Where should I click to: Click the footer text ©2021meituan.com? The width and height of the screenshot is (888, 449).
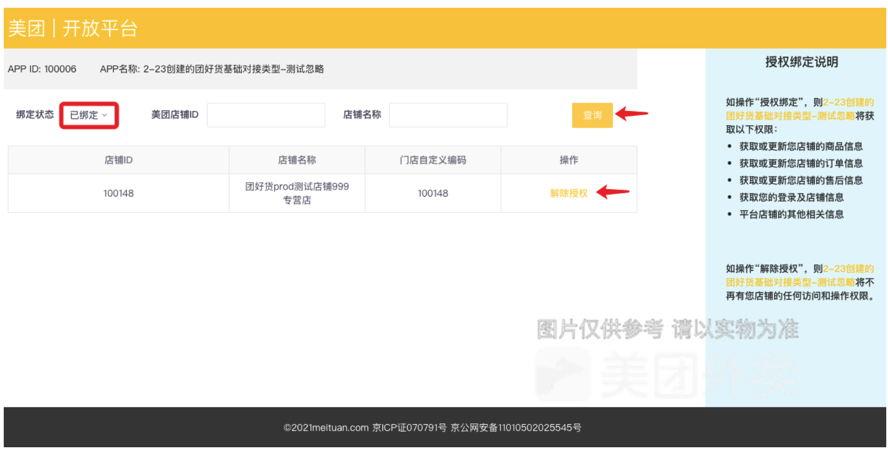(x=326, y=427)
